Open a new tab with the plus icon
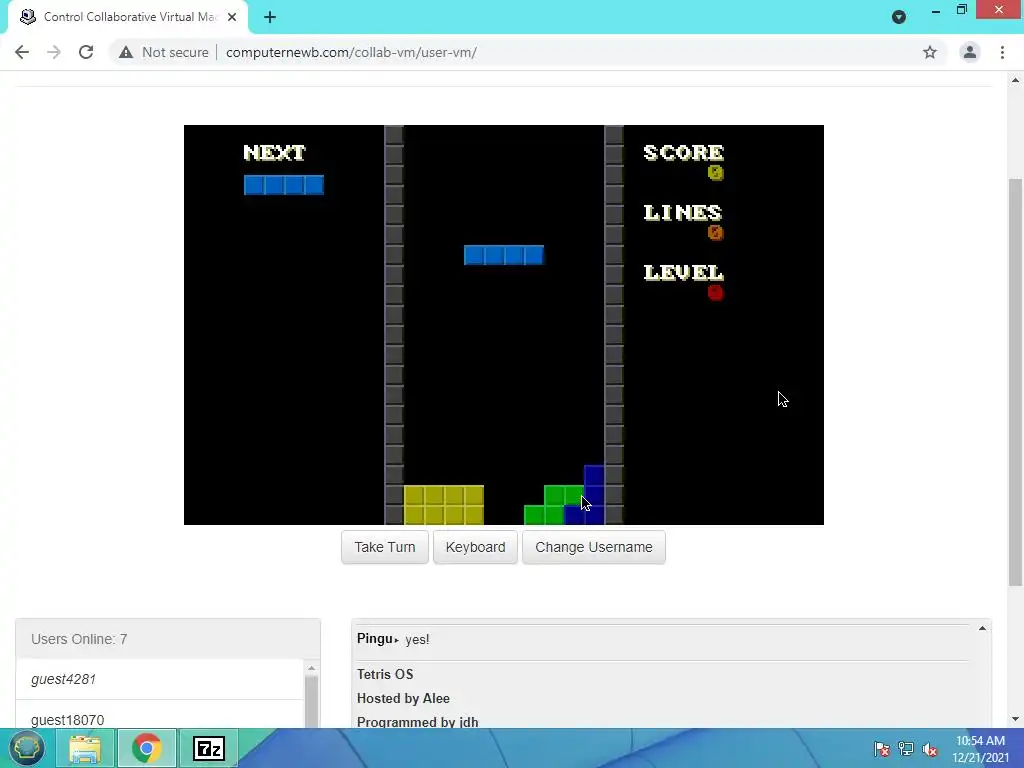This screenshot has width=1024, height=768. pos(270,17)
